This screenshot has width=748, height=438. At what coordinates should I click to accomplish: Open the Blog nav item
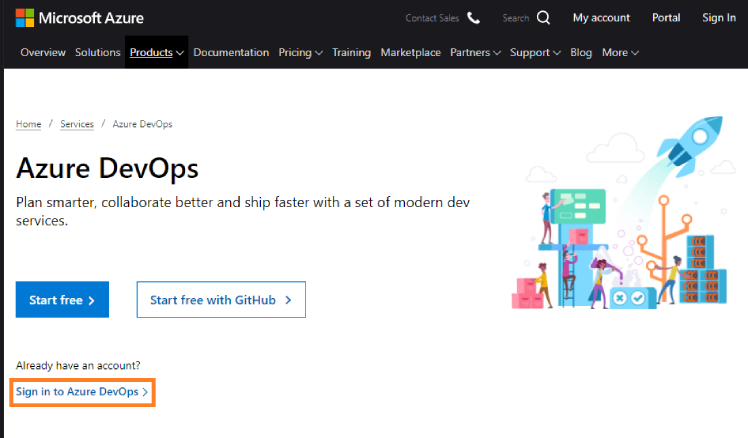tap(581, 52)
